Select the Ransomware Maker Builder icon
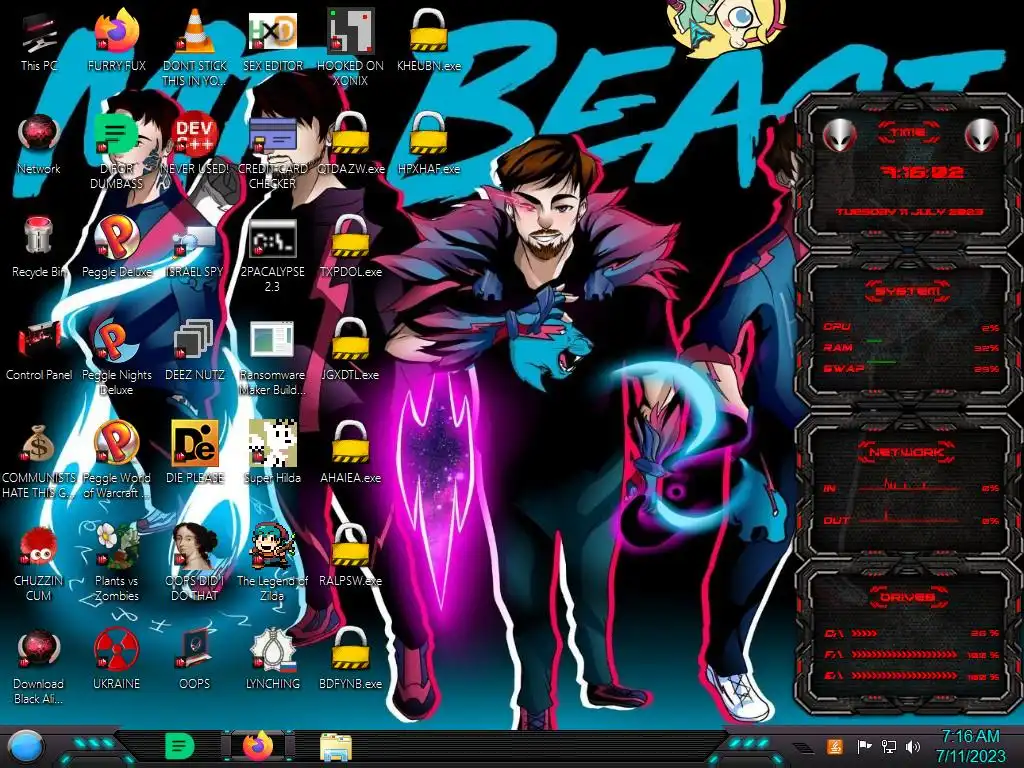Image resolution: width=1024 pixels, height=768 pixels. click(272, 358)
